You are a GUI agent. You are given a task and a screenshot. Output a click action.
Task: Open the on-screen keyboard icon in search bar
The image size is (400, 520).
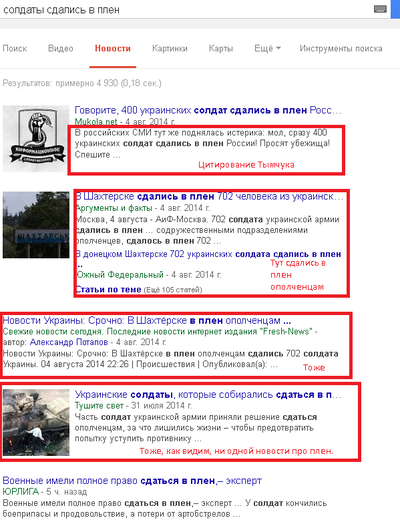[x=380, y=9]
